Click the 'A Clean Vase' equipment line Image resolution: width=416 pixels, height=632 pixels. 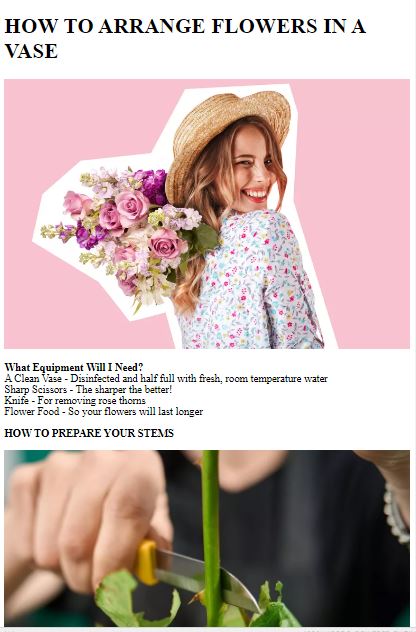pyautogui.click(x=166, y=378)
